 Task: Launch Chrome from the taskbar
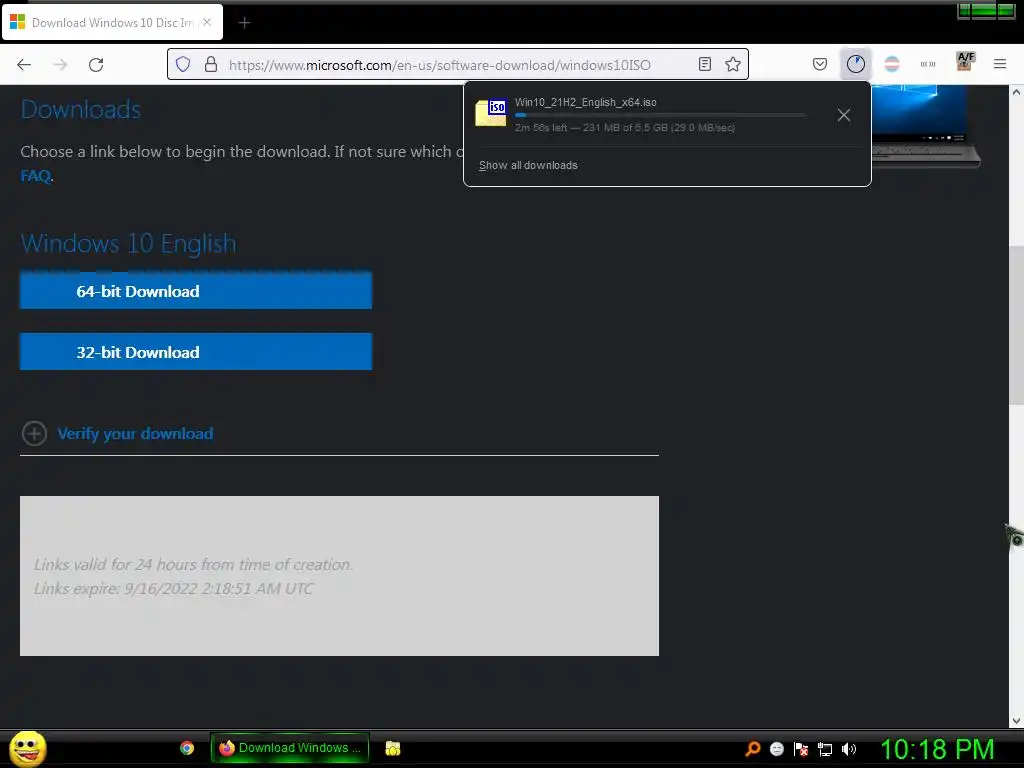point(187,748)
